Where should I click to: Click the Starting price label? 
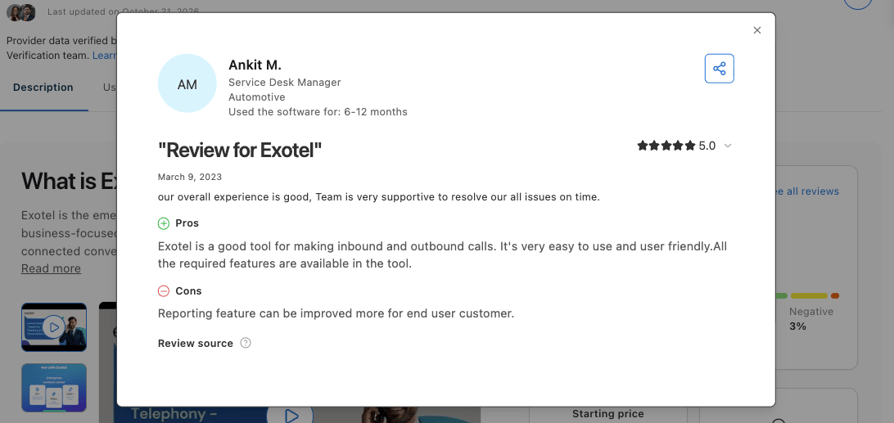608,414
